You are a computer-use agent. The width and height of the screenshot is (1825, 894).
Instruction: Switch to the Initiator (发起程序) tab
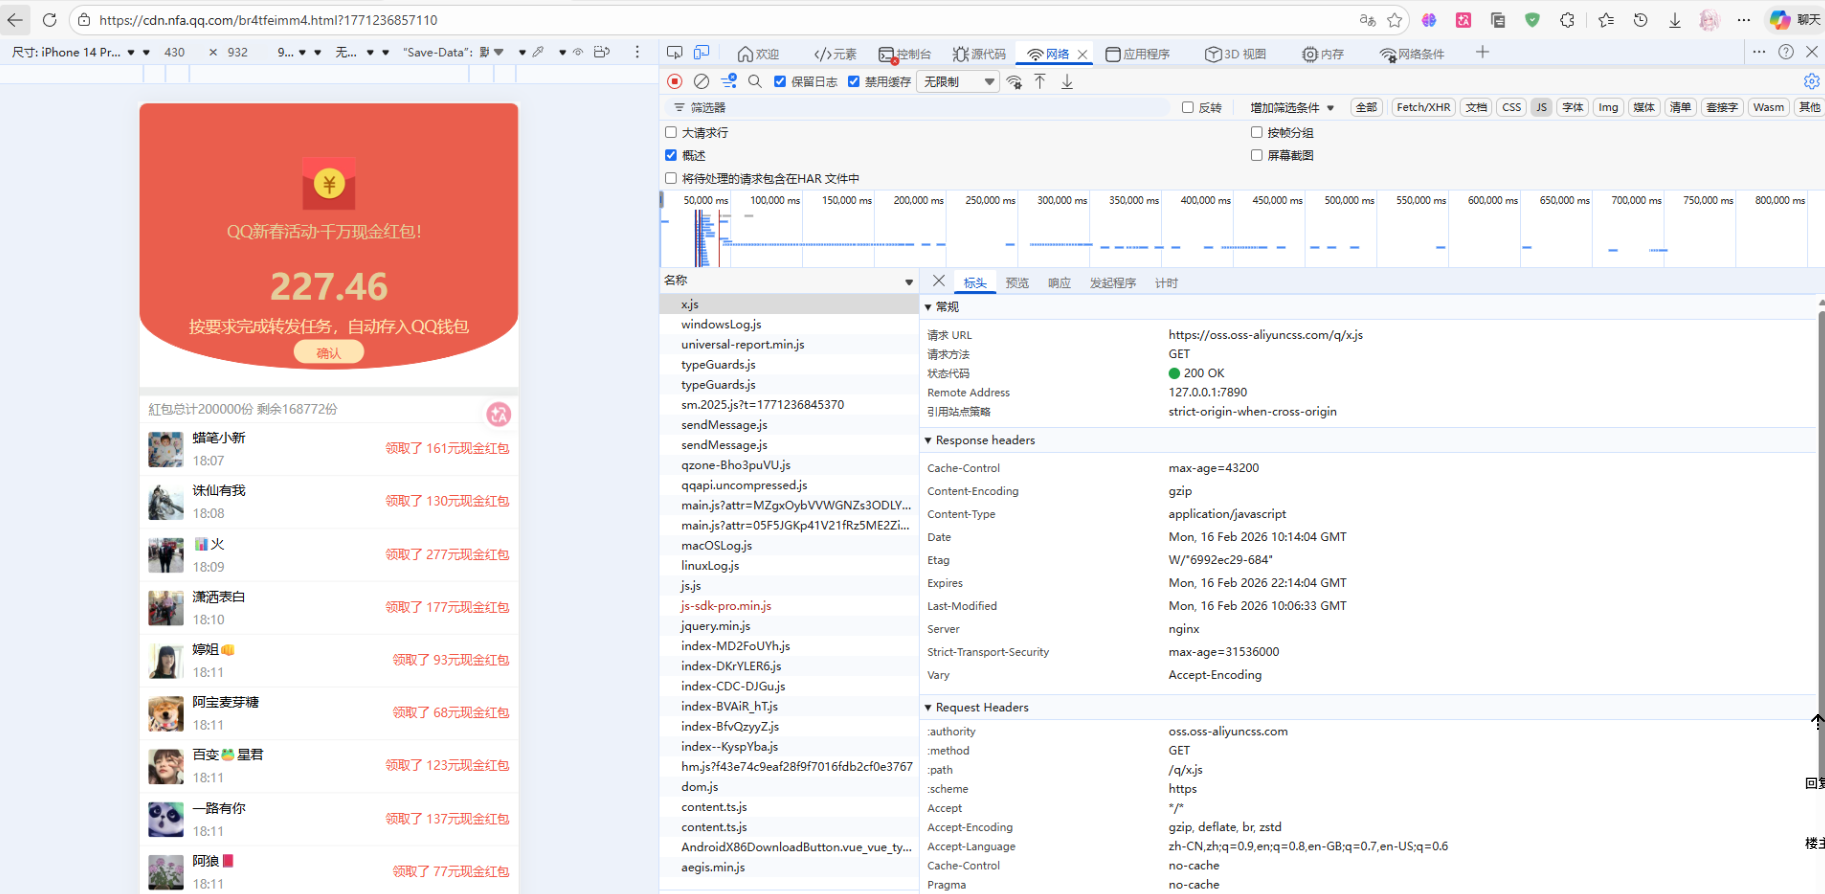1113,283
